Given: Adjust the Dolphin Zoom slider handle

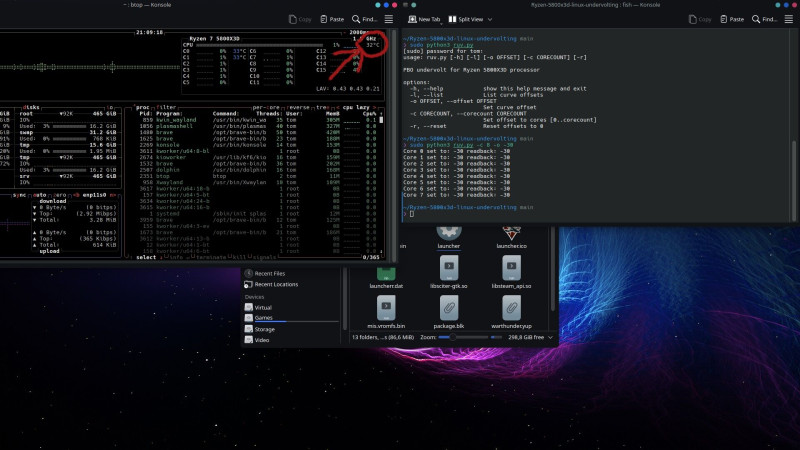Looking at the screenshot, I should click(x=452, y=337).
